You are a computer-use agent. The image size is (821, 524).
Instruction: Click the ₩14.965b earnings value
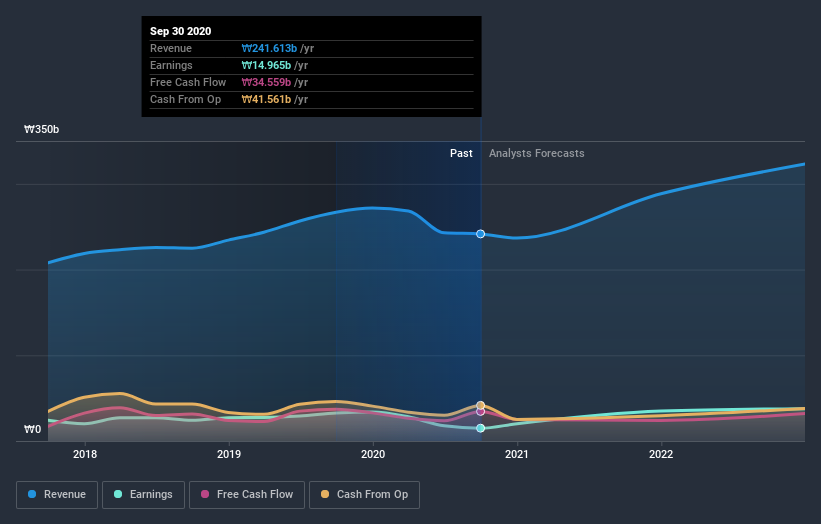(x=266, y=65)
